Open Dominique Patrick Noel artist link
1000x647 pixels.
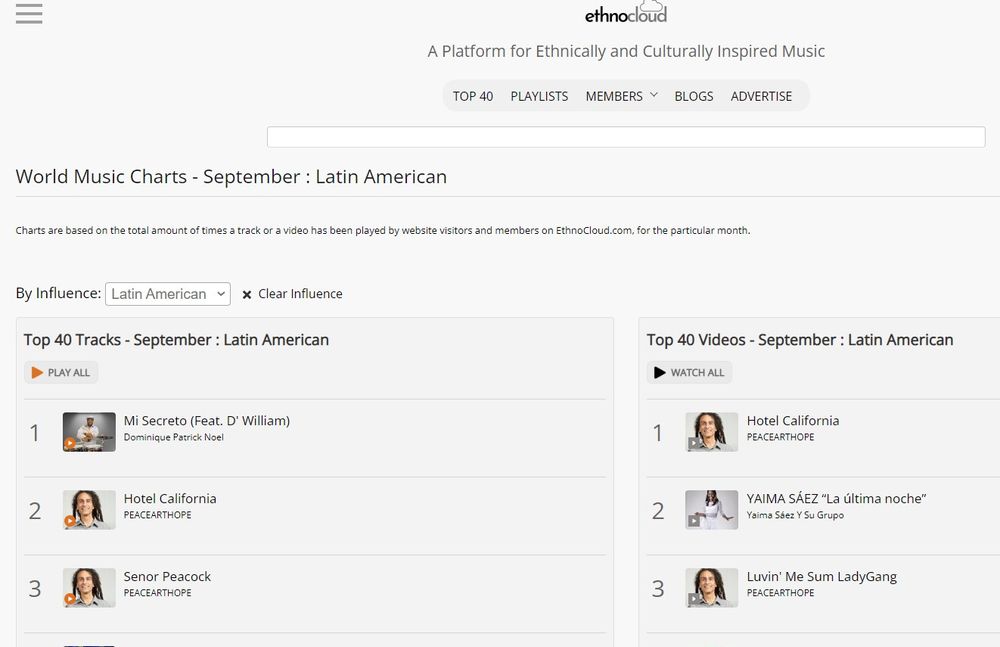click(x=174, y=437)
